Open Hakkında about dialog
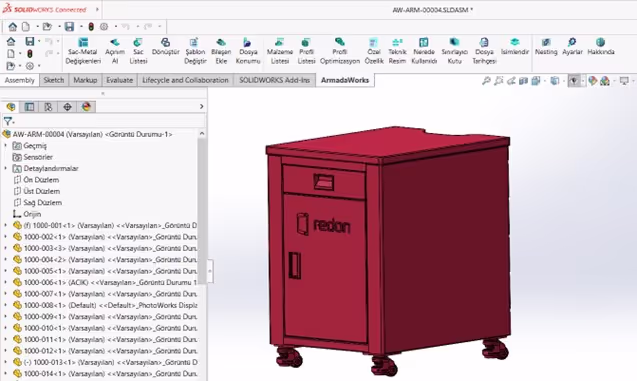 click(x=601, y=47)
